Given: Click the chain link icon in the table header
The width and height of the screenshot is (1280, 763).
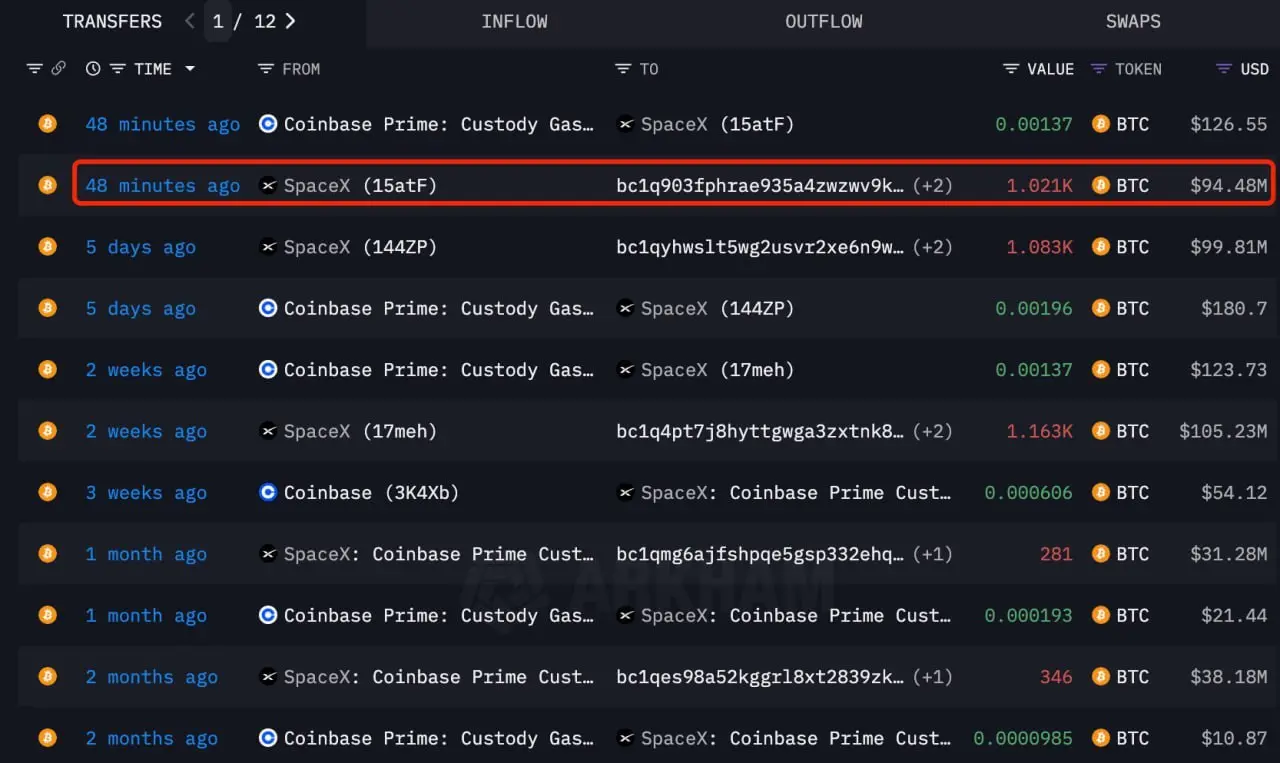Looking at the screenshot, I should tap(58, 69).
